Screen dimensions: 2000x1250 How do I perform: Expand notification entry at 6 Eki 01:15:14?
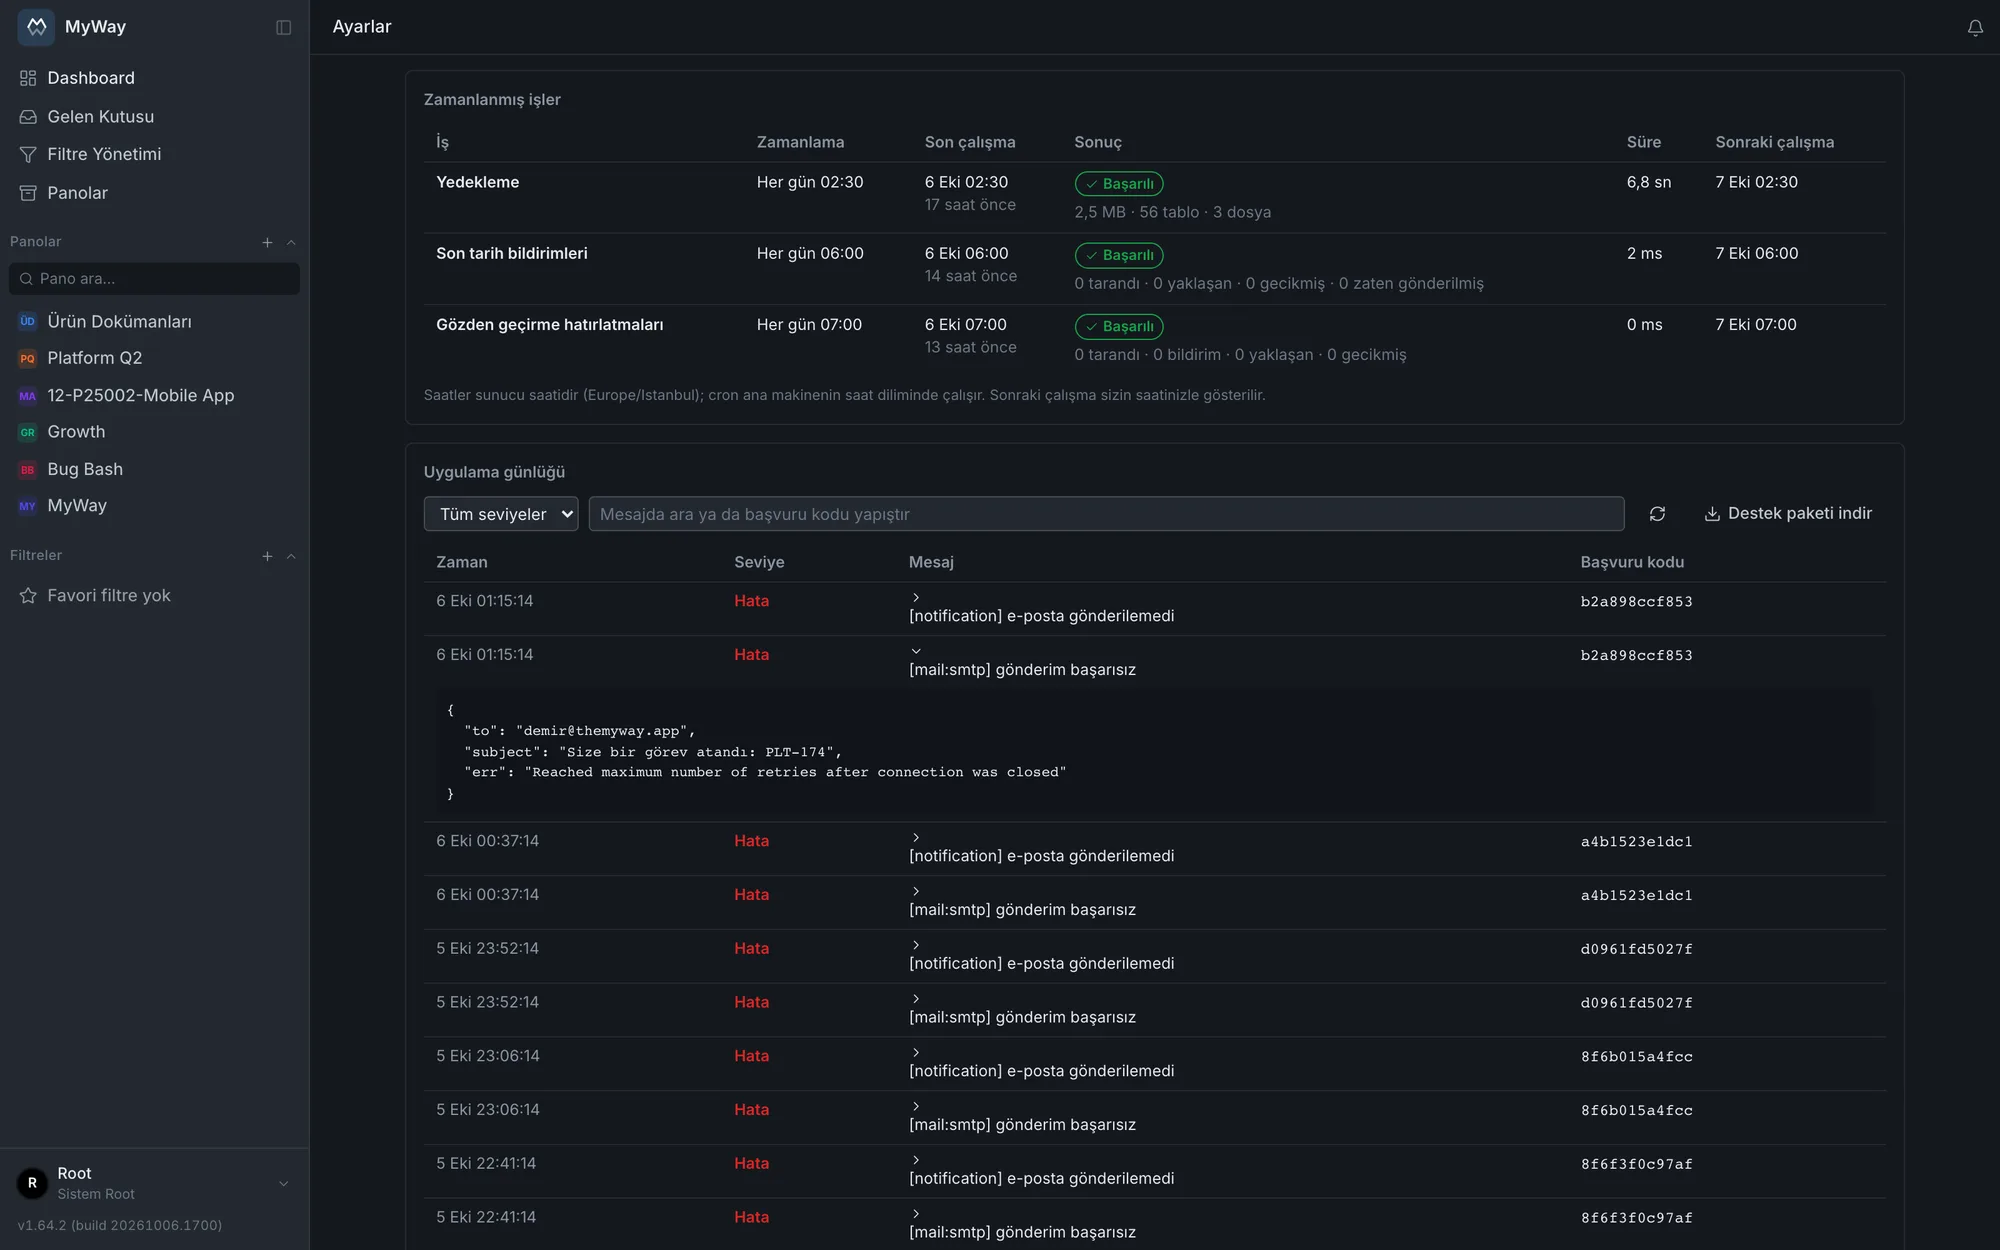point(915,597)
